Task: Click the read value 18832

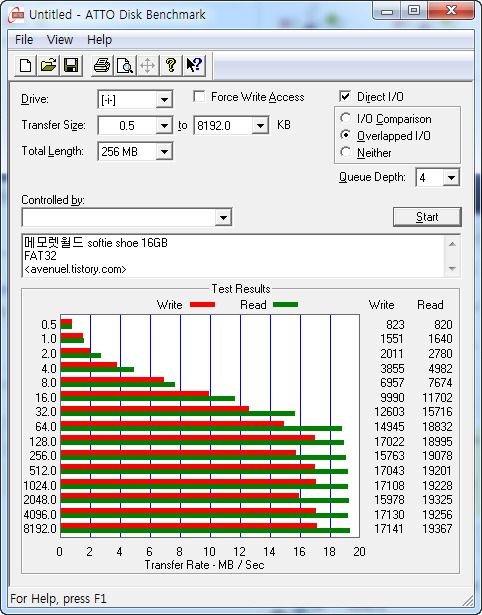Action: 437,427
